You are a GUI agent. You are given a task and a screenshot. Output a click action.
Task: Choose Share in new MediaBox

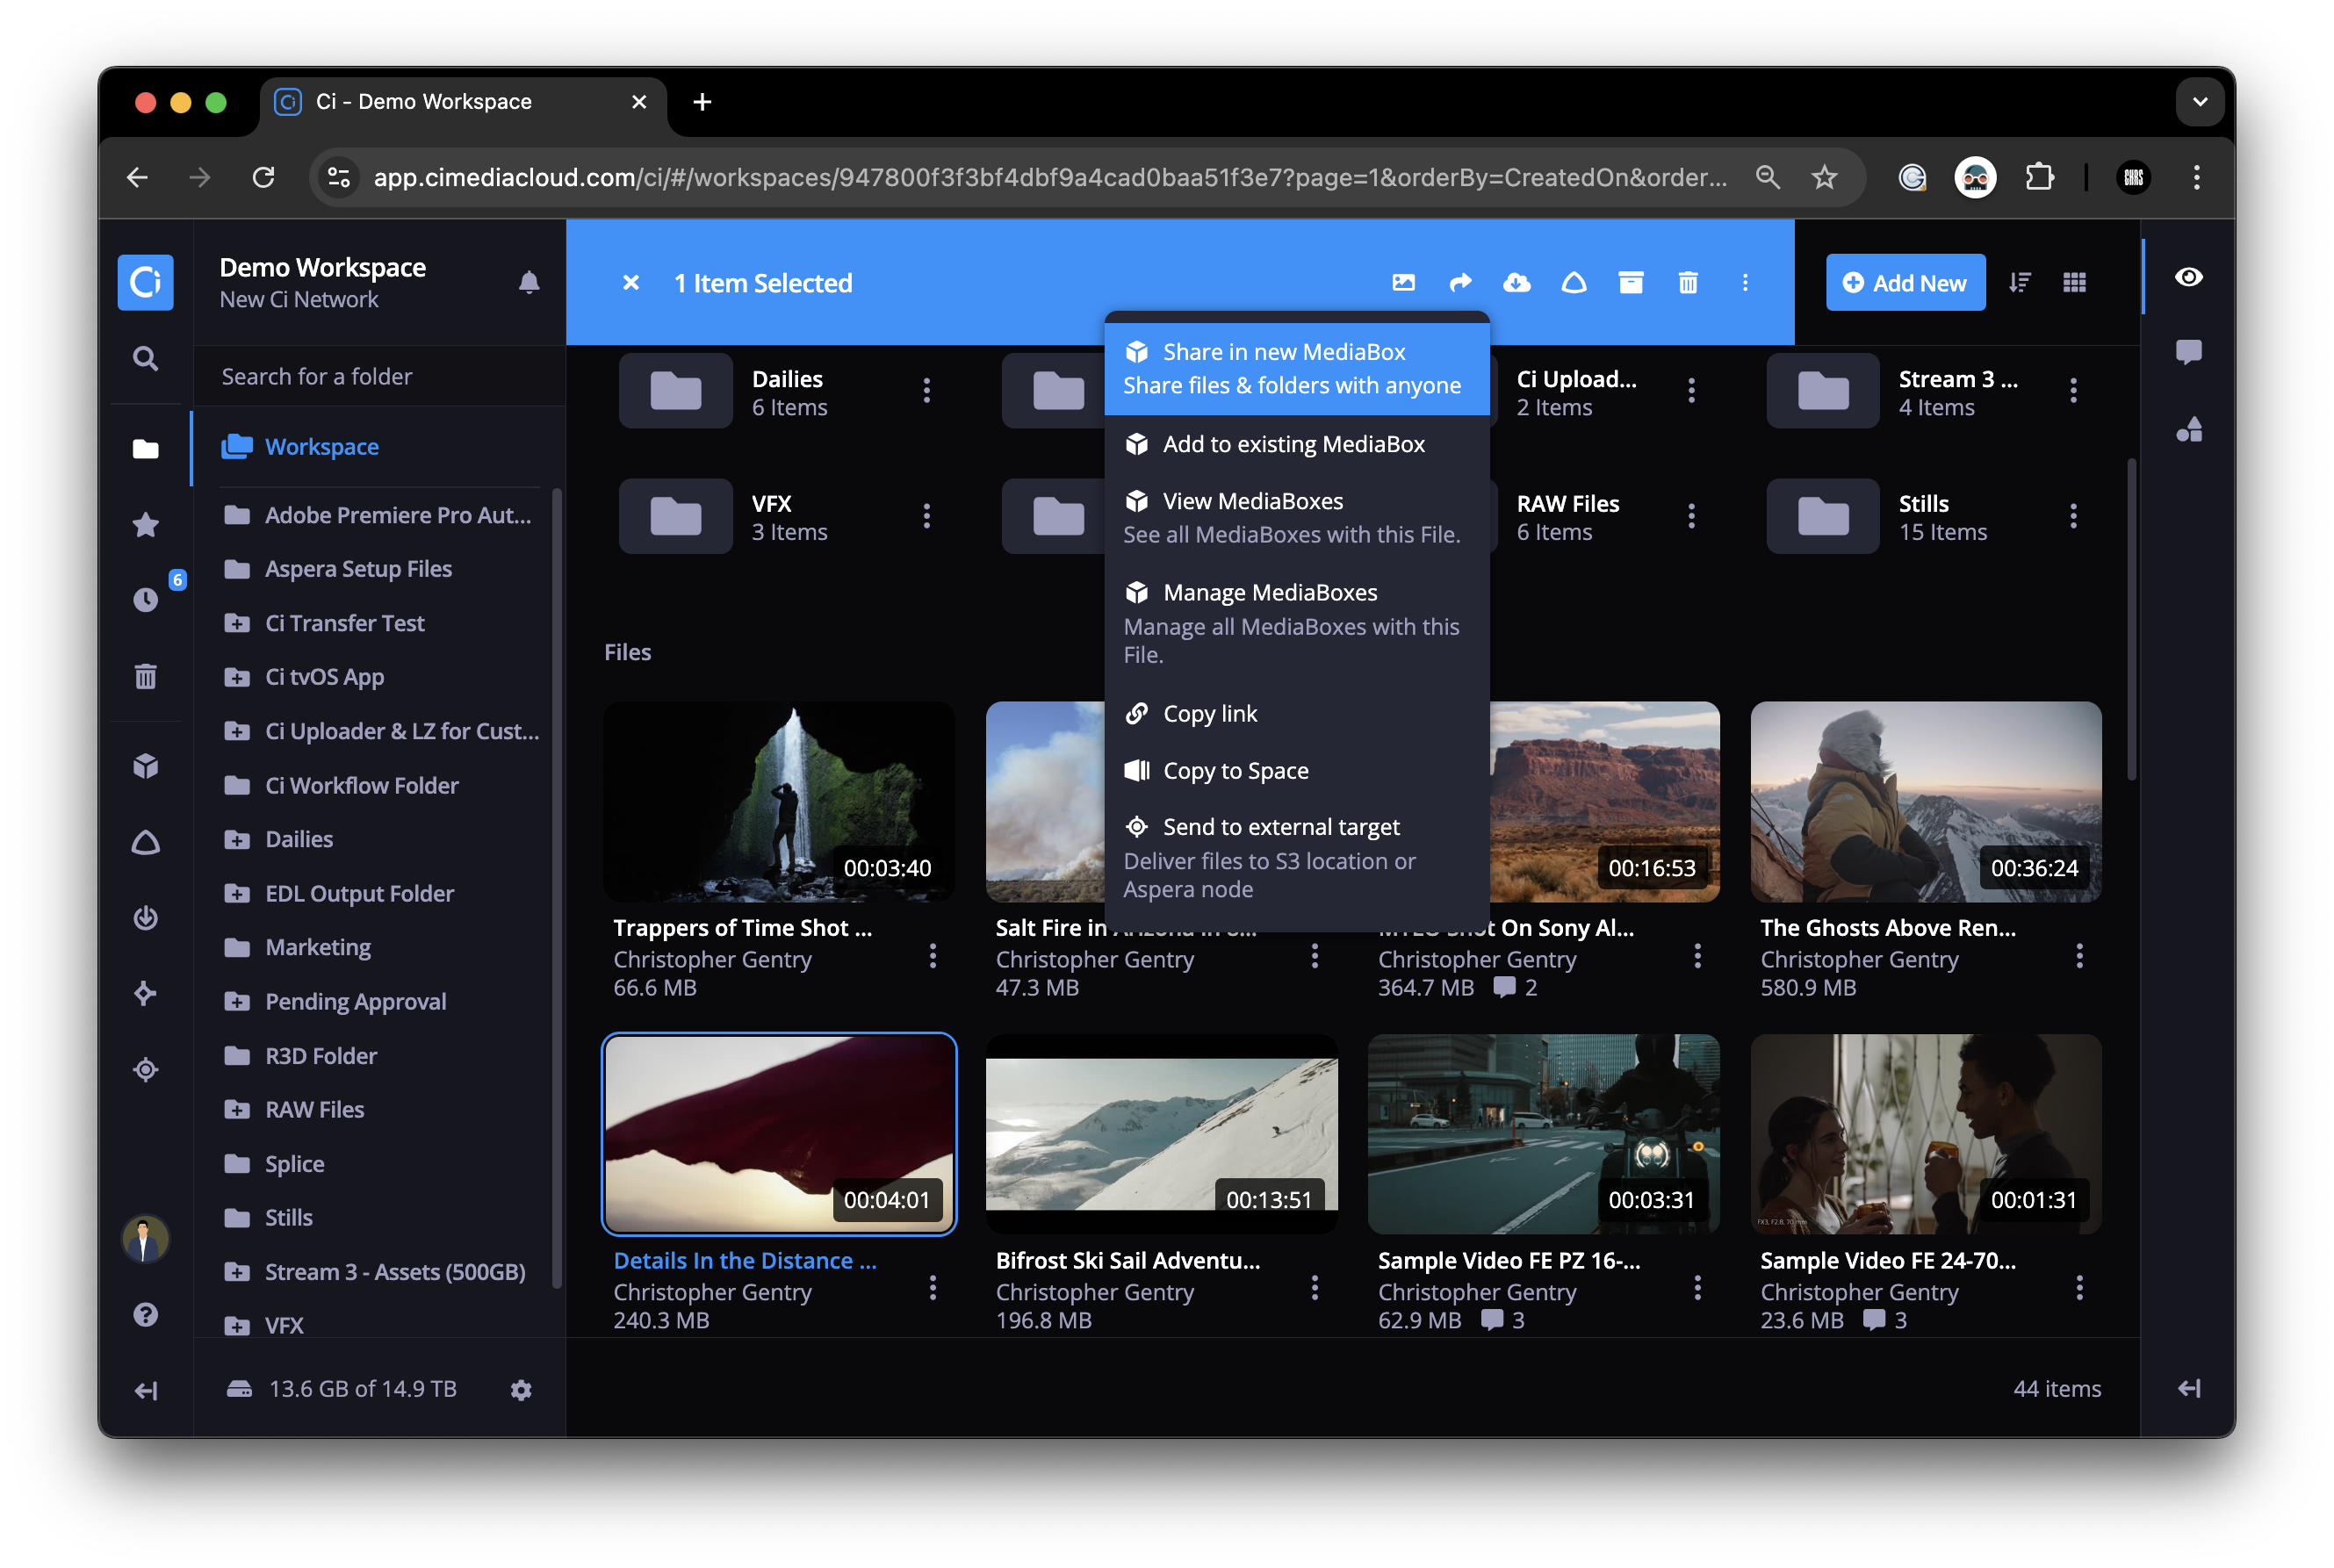pyautogui.click(x=1297, y=368)
